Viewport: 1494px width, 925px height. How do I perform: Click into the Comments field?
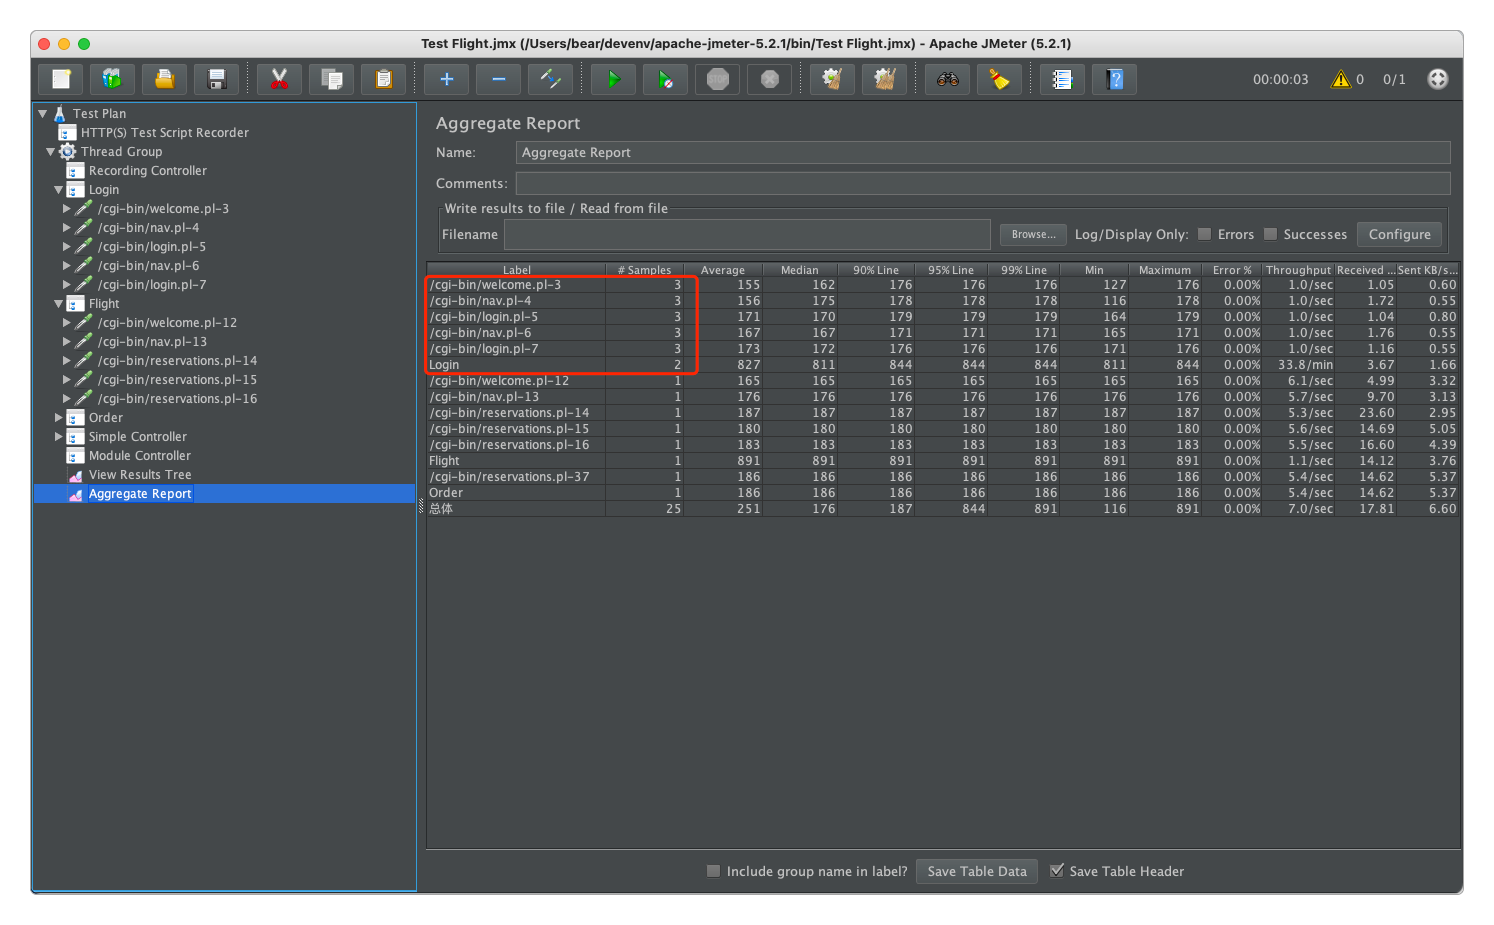983,184
